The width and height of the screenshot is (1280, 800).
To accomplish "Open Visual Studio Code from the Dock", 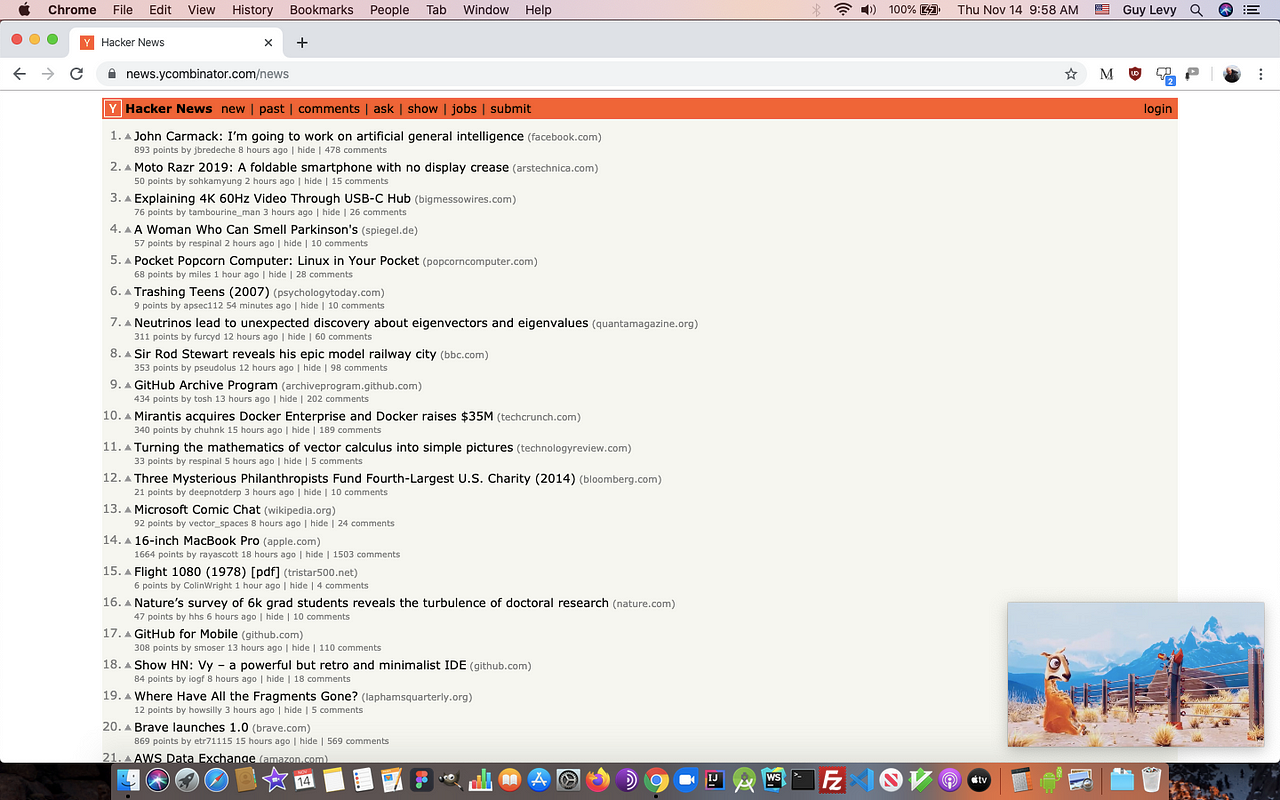I will coord(862,779).
